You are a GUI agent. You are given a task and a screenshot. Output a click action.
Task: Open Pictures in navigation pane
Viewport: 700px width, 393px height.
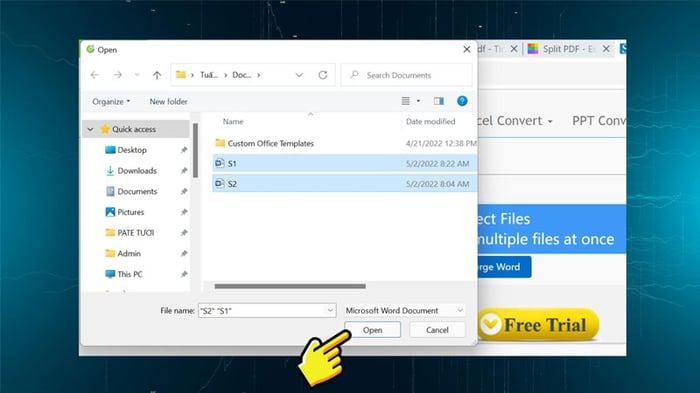coord(131,212)
